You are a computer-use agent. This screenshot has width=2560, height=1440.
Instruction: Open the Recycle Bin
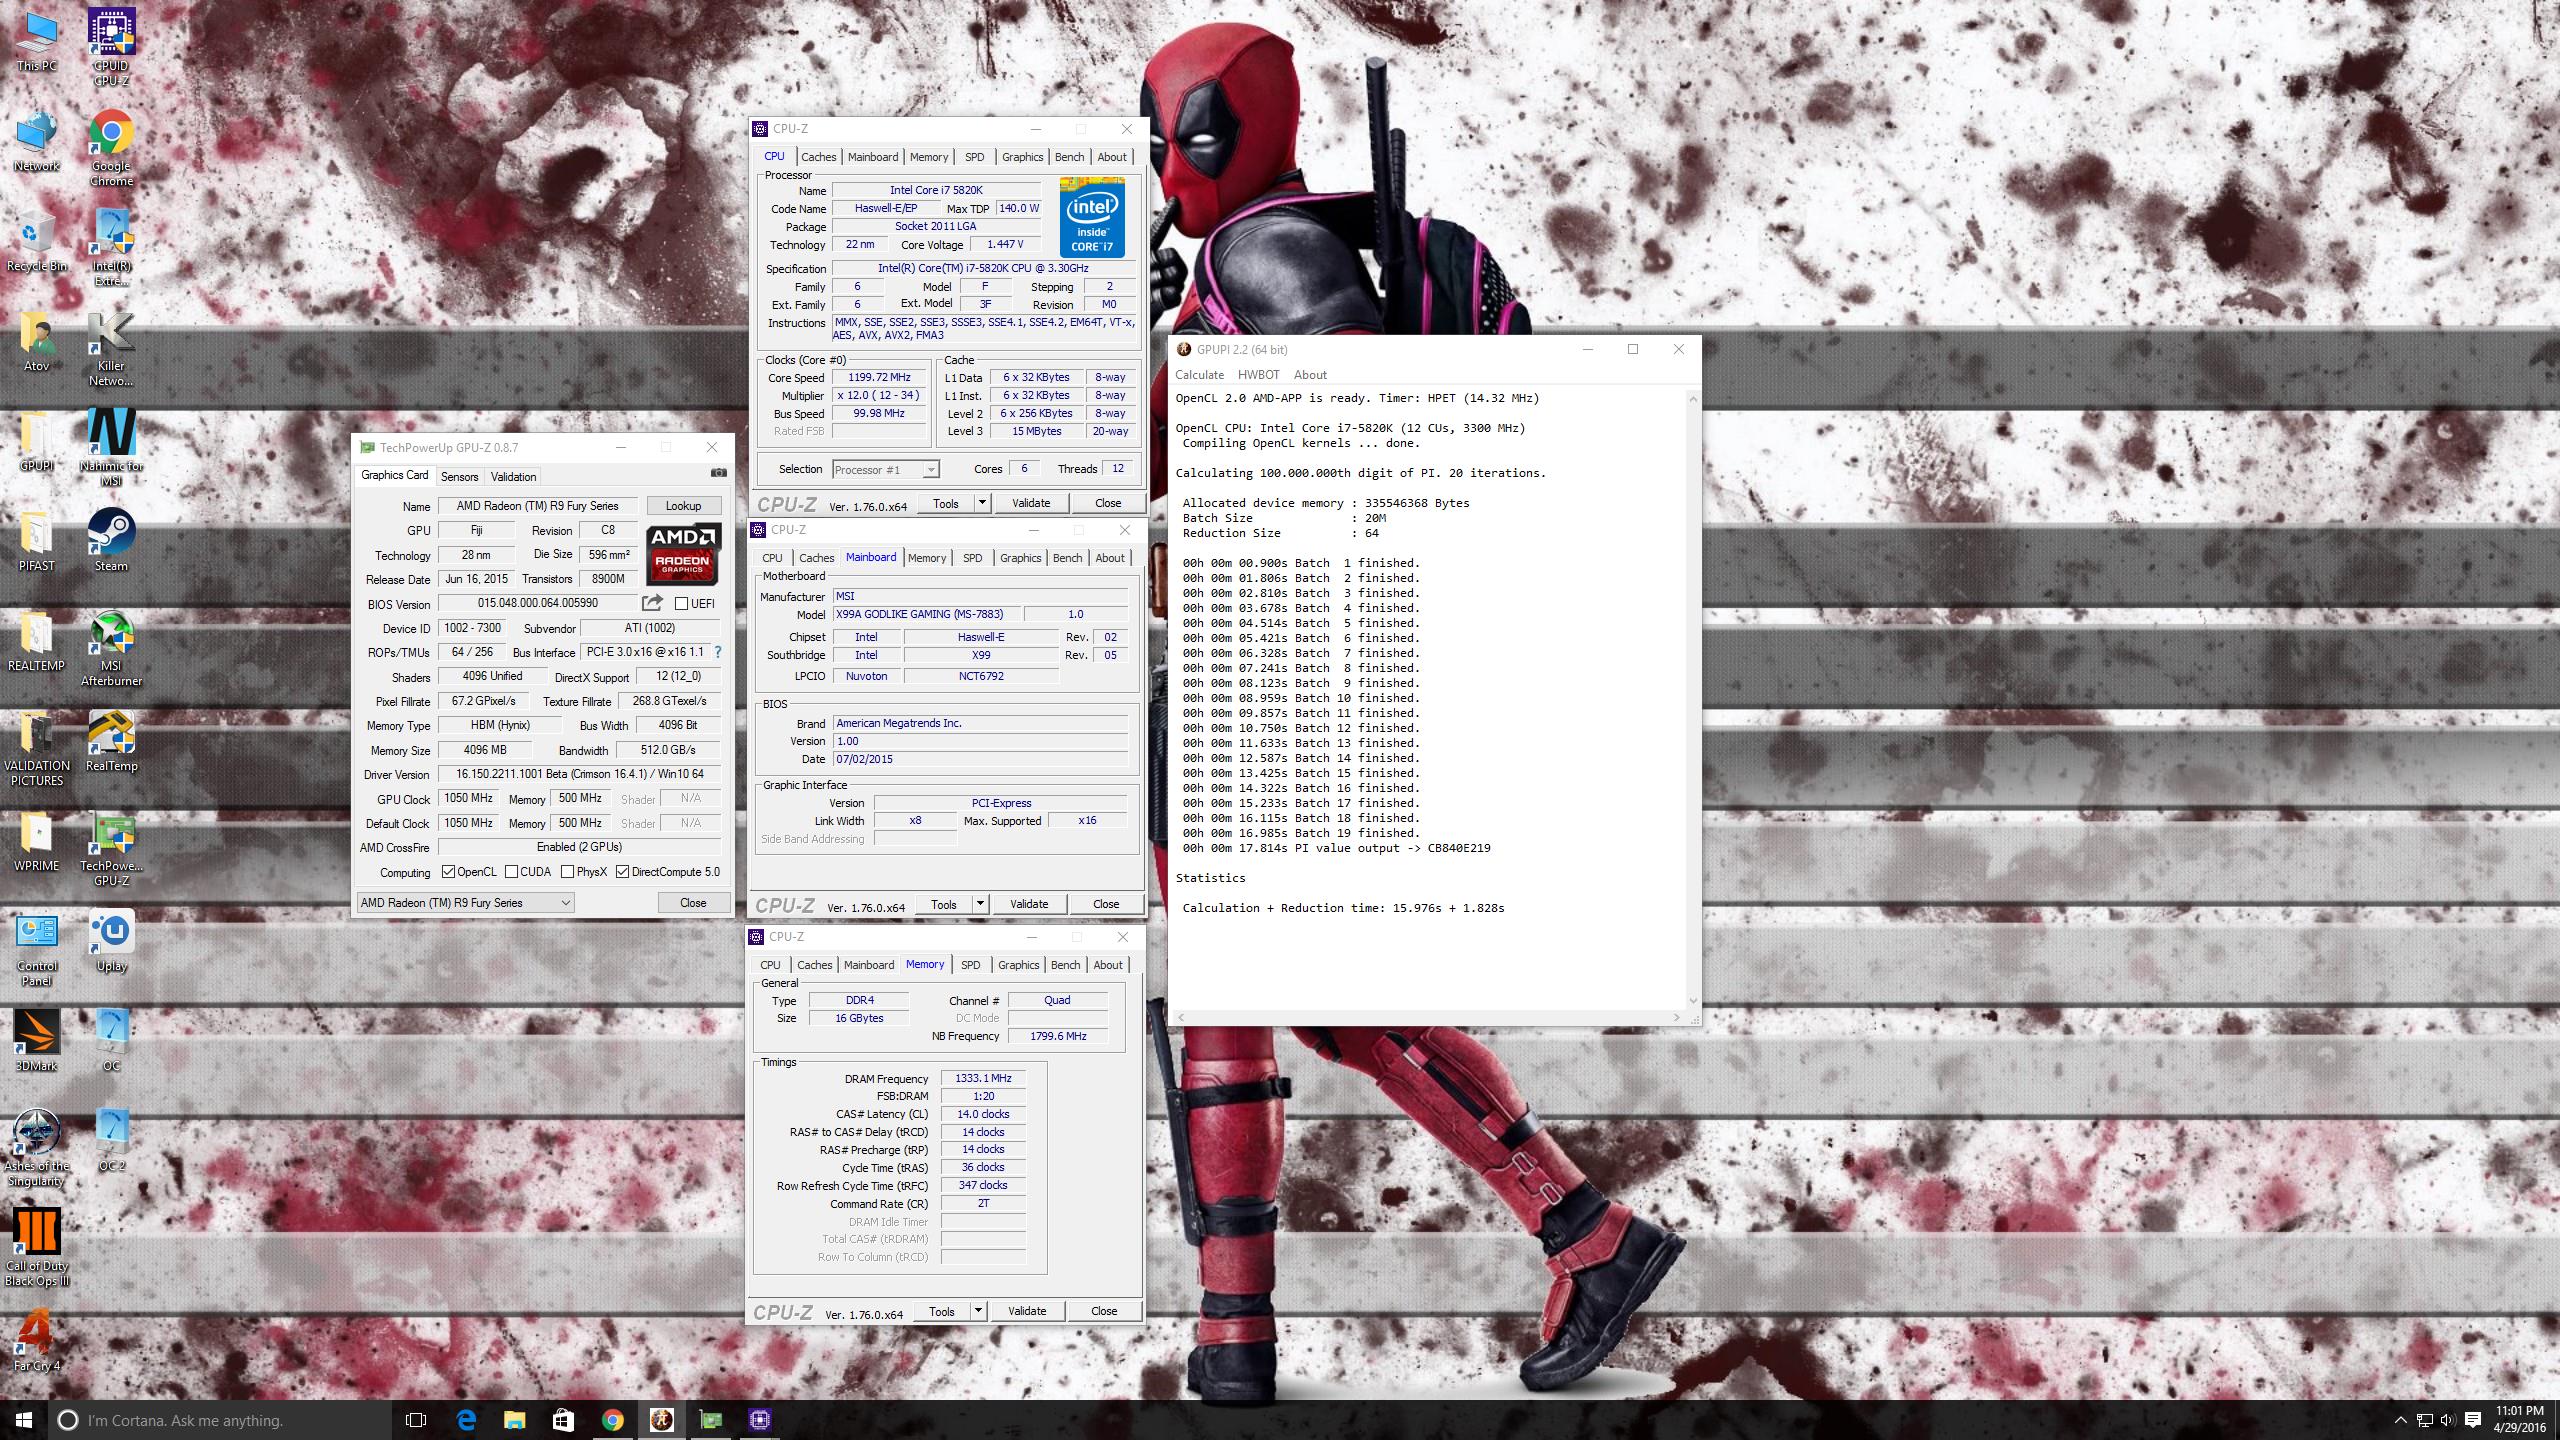[x=37, y=242]
